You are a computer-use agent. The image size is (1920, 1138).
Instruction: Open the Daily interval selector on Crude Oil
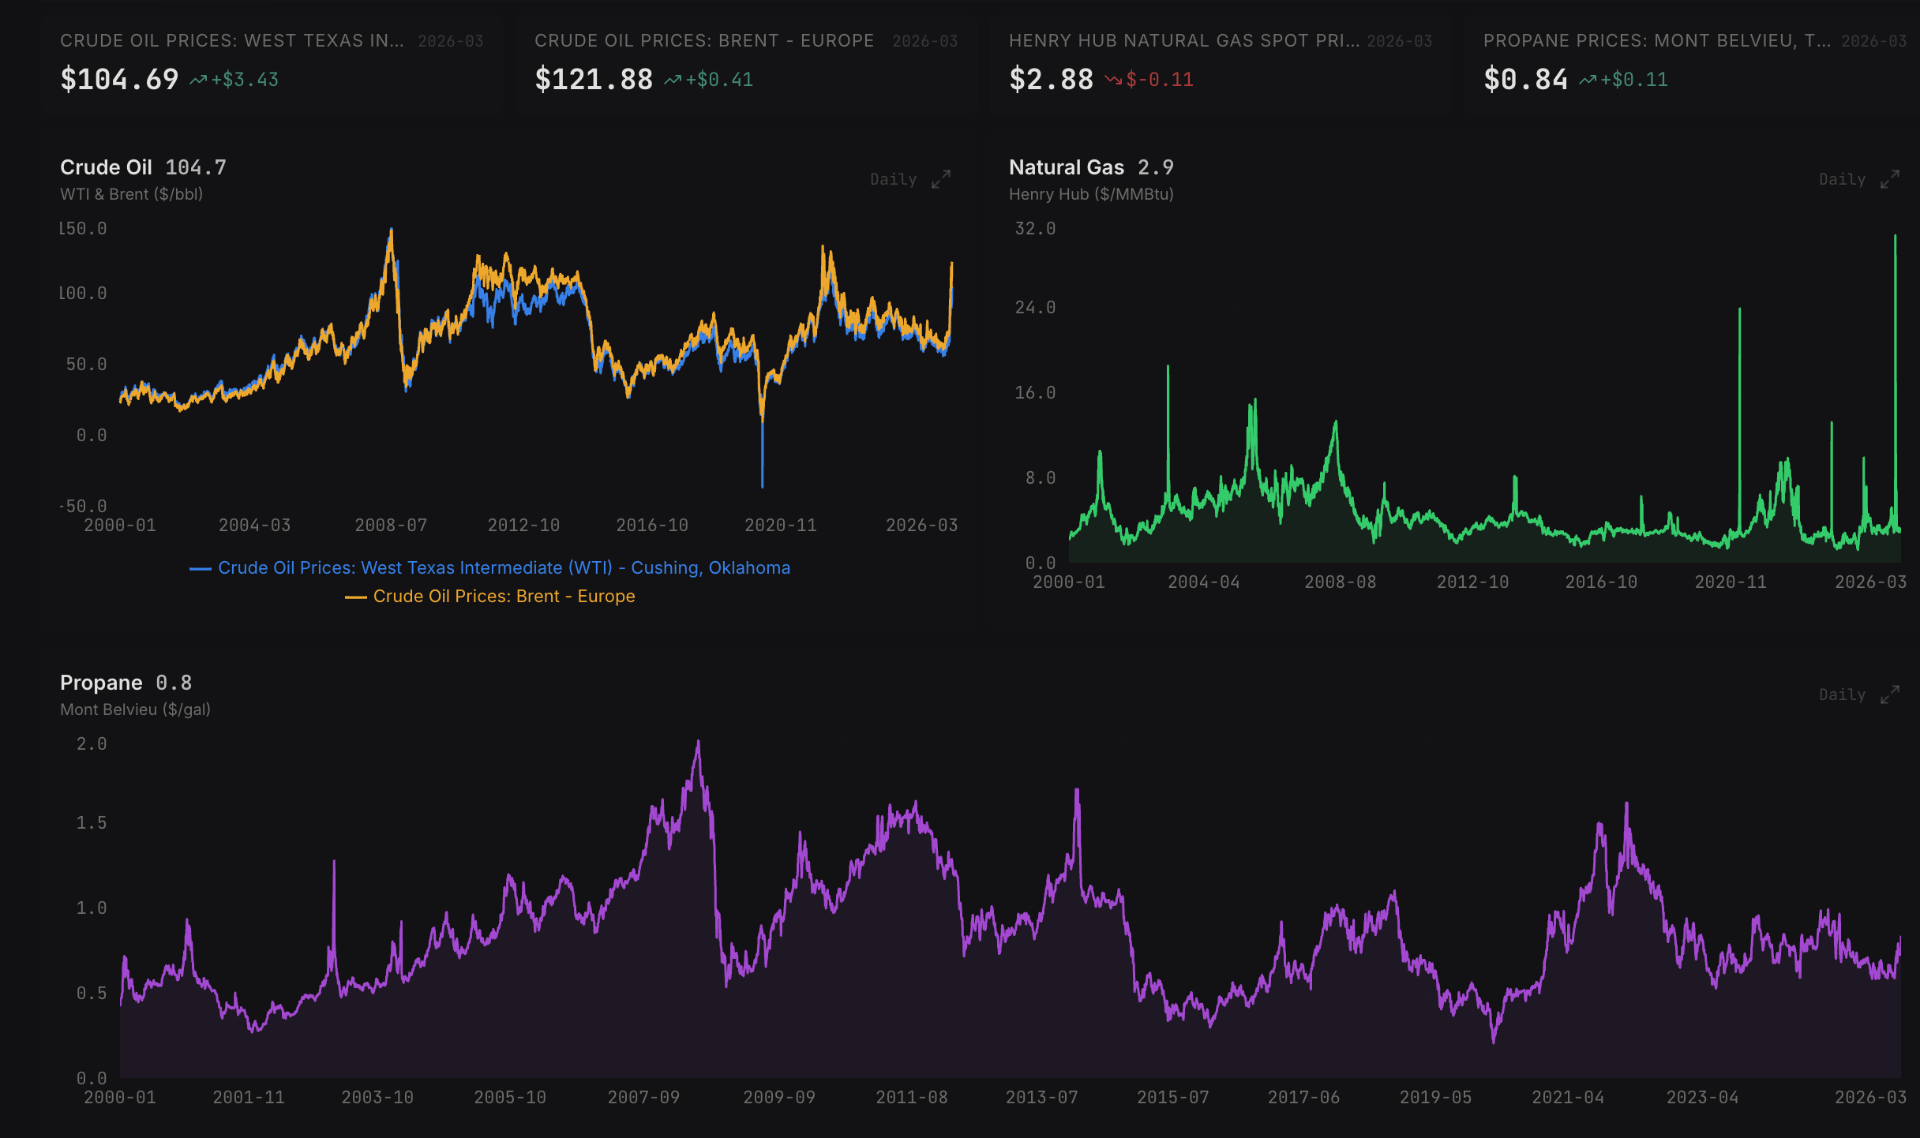(893, 179)
